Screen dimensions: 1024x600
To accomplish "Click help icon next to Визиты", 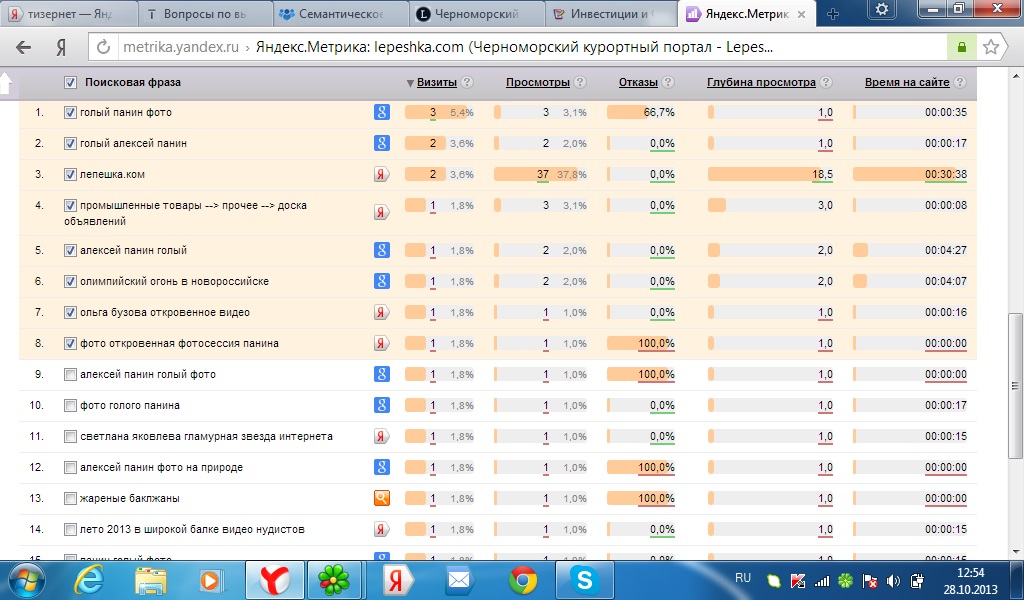I will pyautogui.click(x=467, y=82).
